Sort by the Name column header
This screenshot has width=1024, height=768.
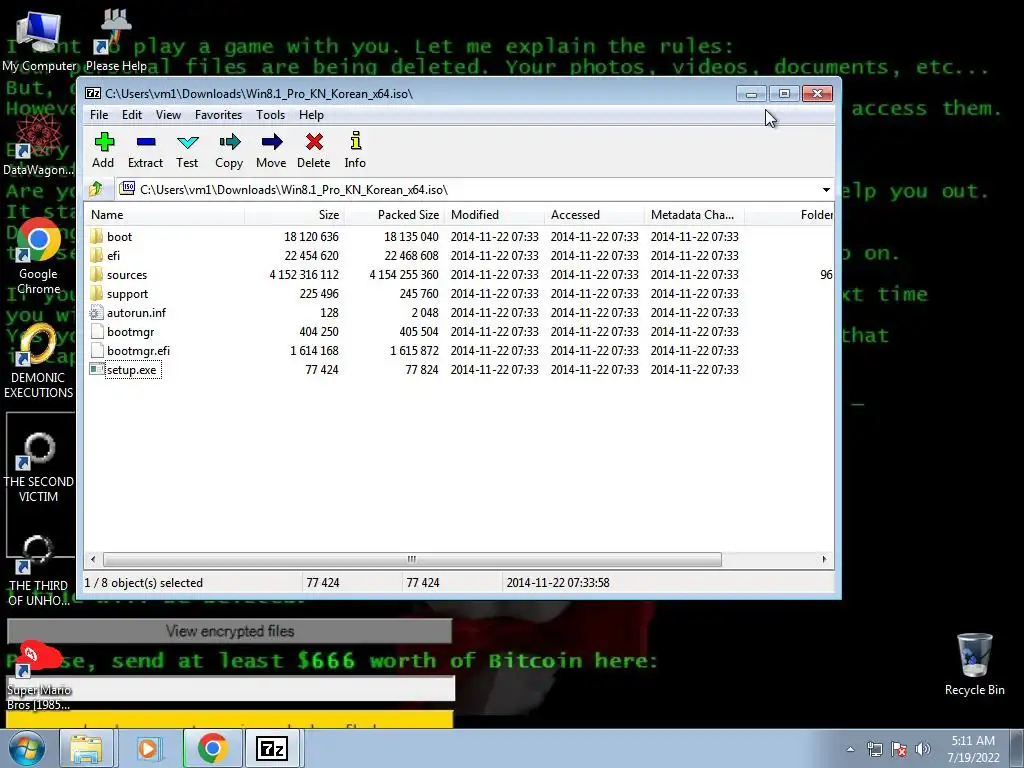pos(165,215)
